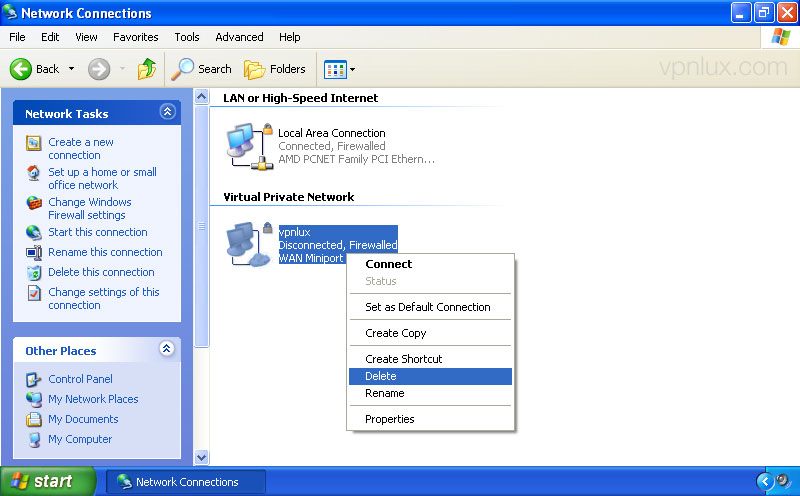Image resolution: width=800 pixels, height=496 pixels.
Task: Select the Local Area Connection name text
Action: click(x=332, y=133)
